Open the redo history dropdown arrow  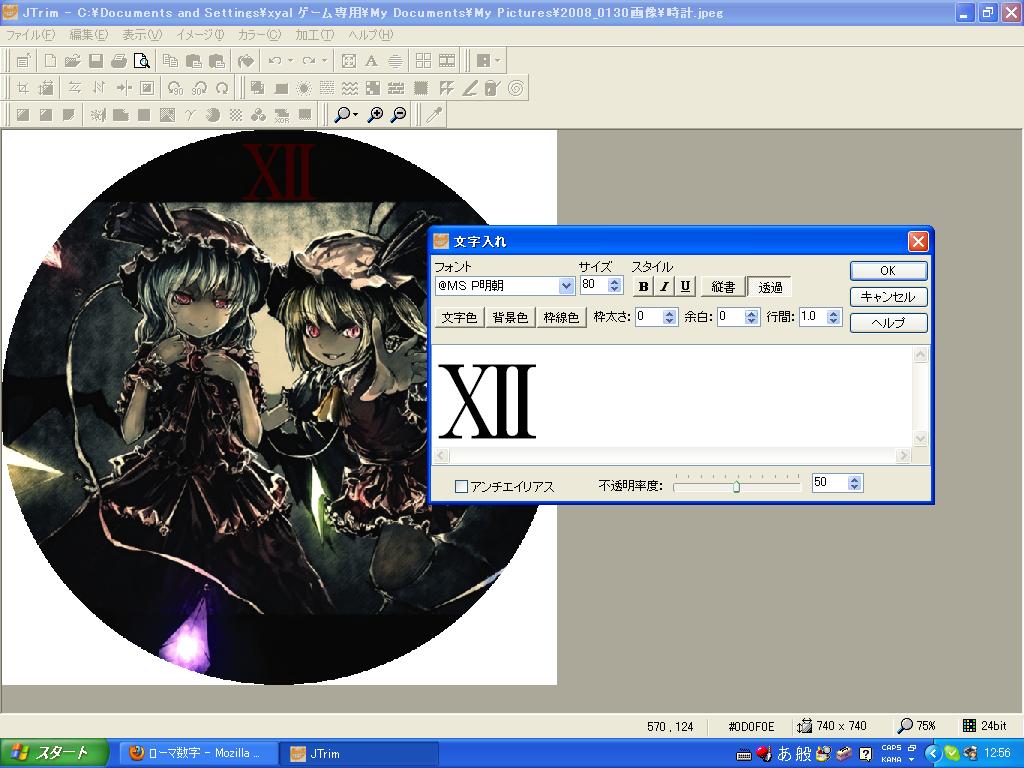pyautogui.click(x=324, y=61)
